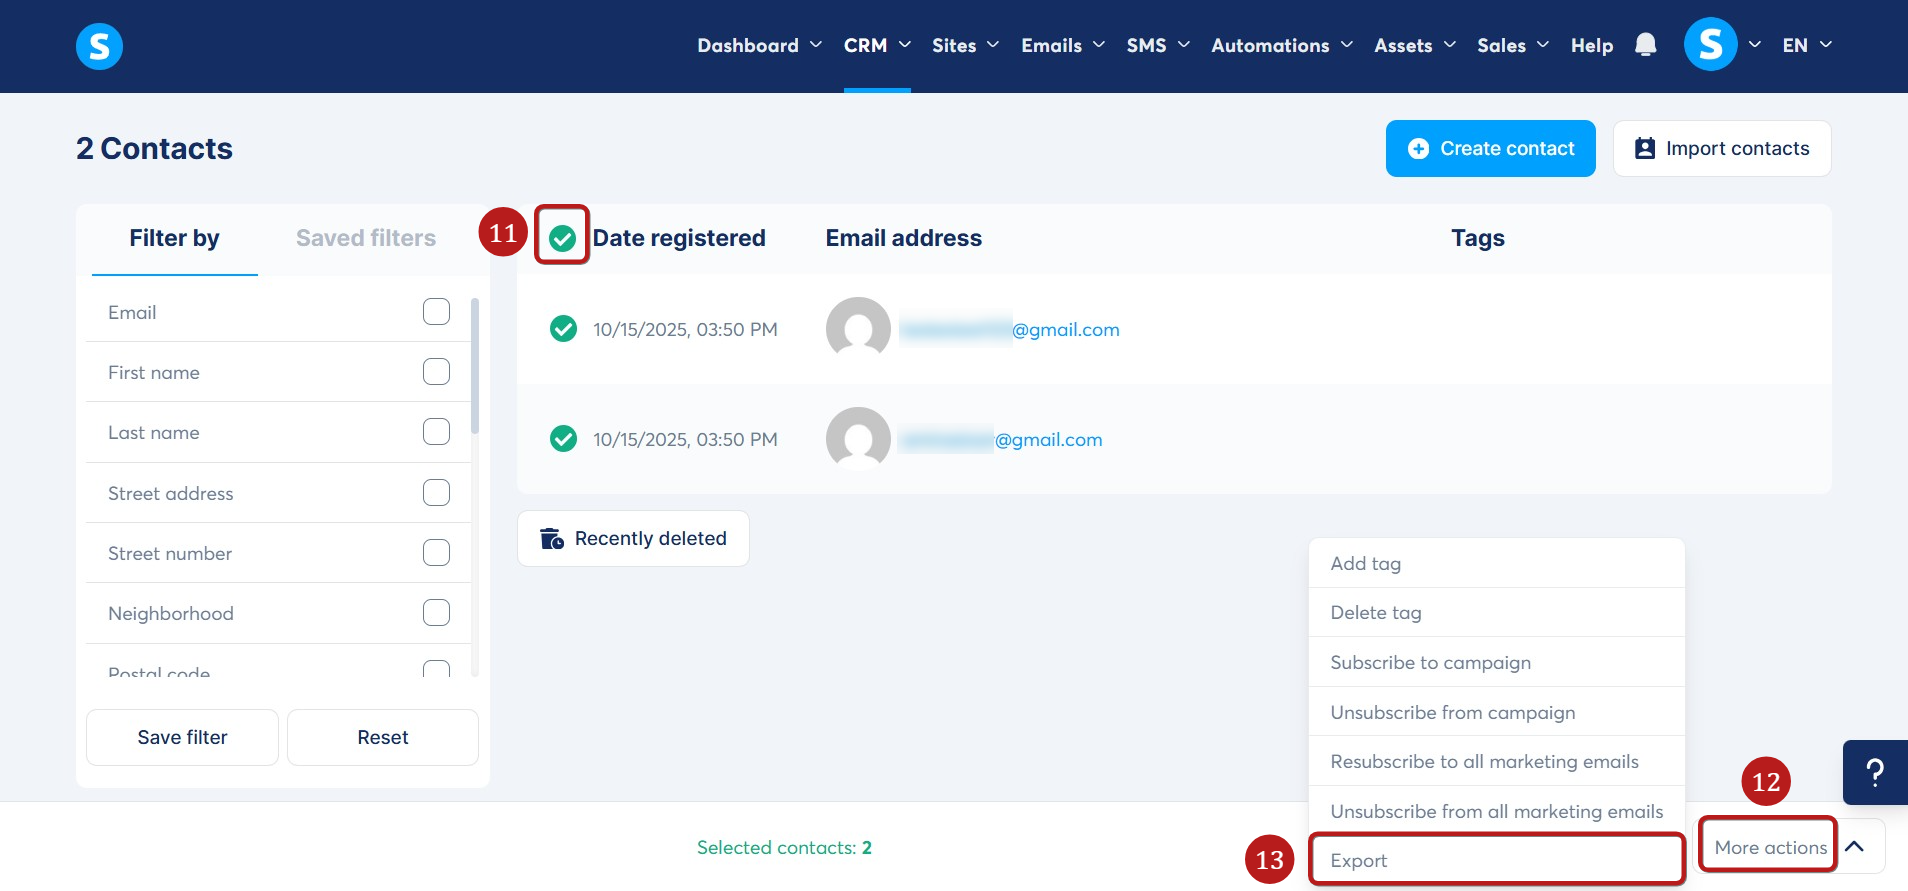Expand the Sites menu
The width and height of the screenshot is (1908, 891).
click(x=965, y=45)
